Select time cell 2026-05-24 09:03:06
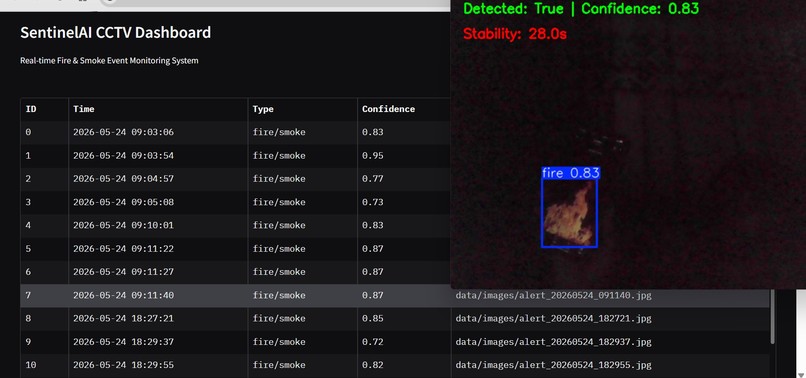Viewport: 806px width, 378px height. pos(158,132)
